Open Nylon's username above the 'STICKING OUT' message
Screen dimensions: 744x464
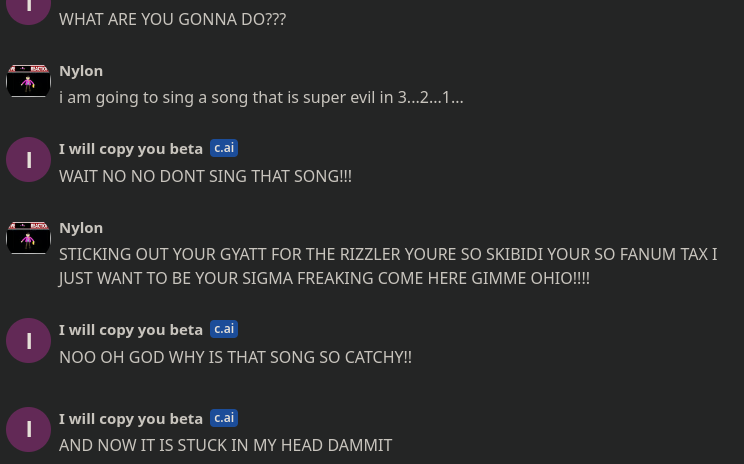(81, 228)
